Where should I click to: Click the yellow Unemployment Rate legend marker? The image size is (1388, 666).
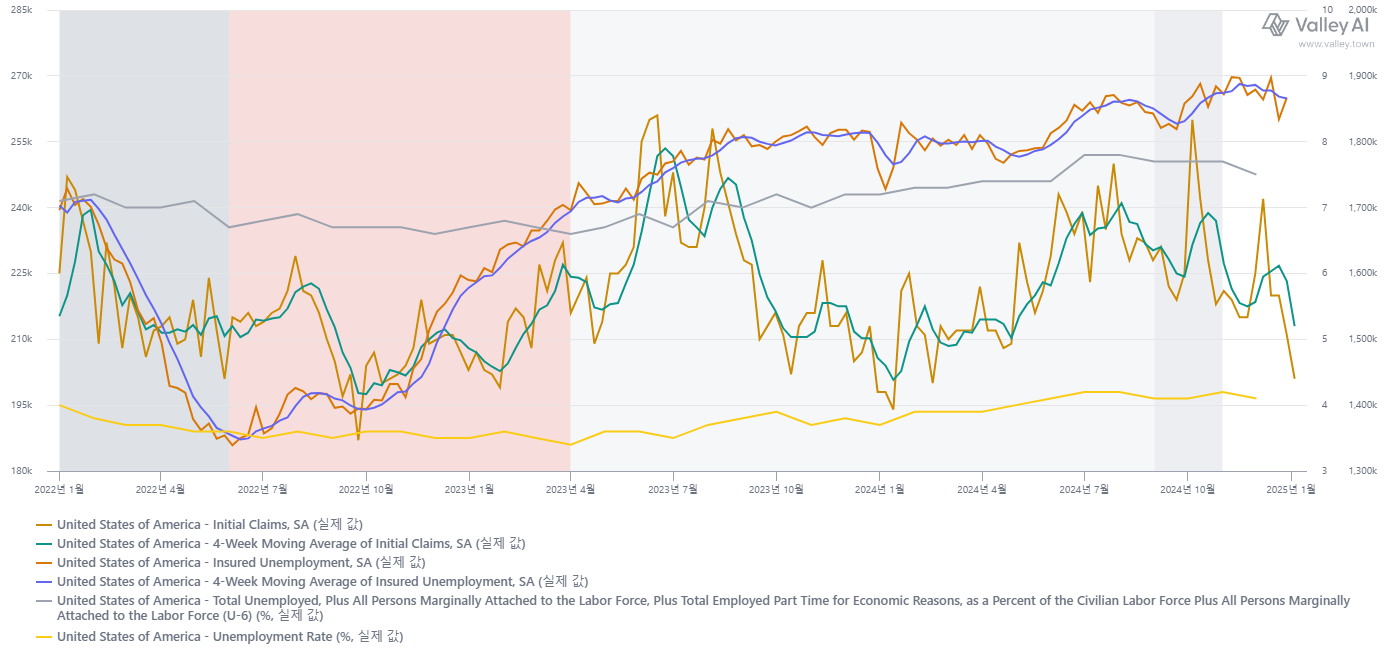[44, 636]
